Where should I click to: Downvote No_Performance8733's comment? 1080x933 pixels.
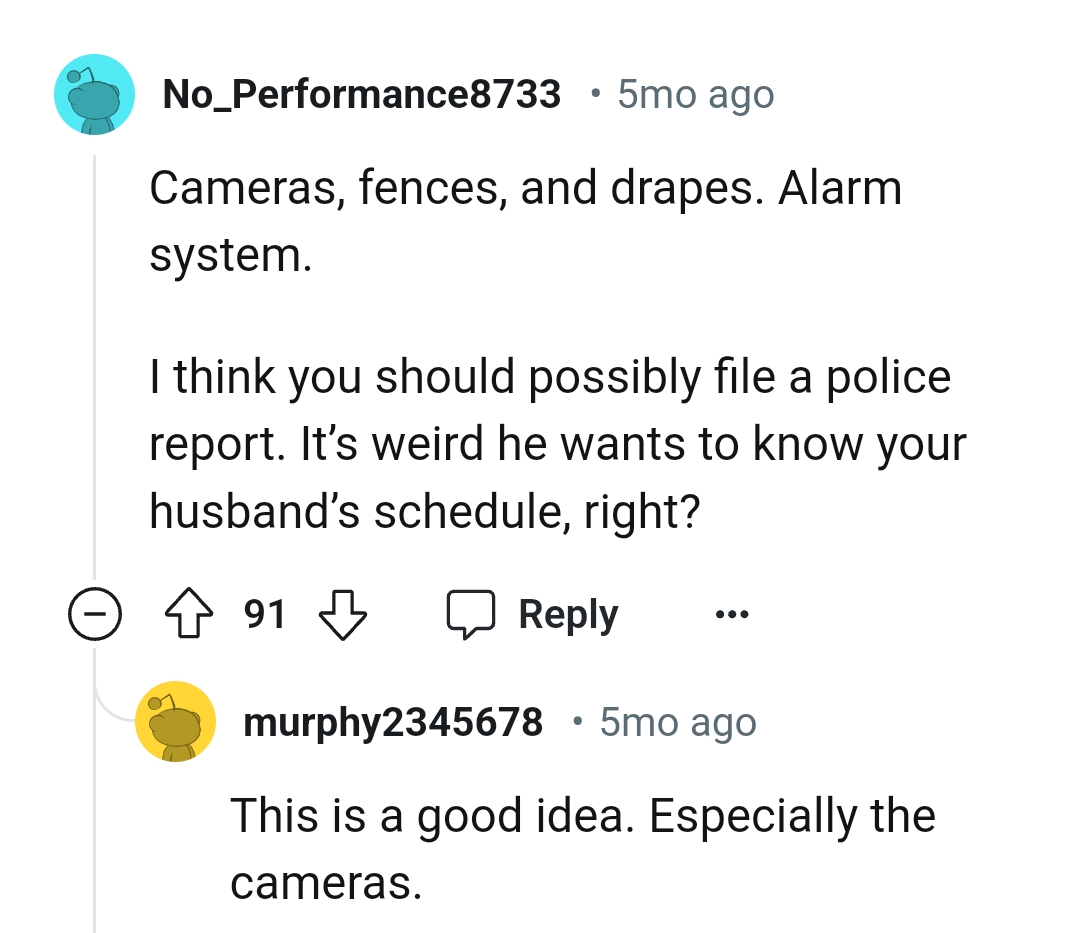pos(342,613)
